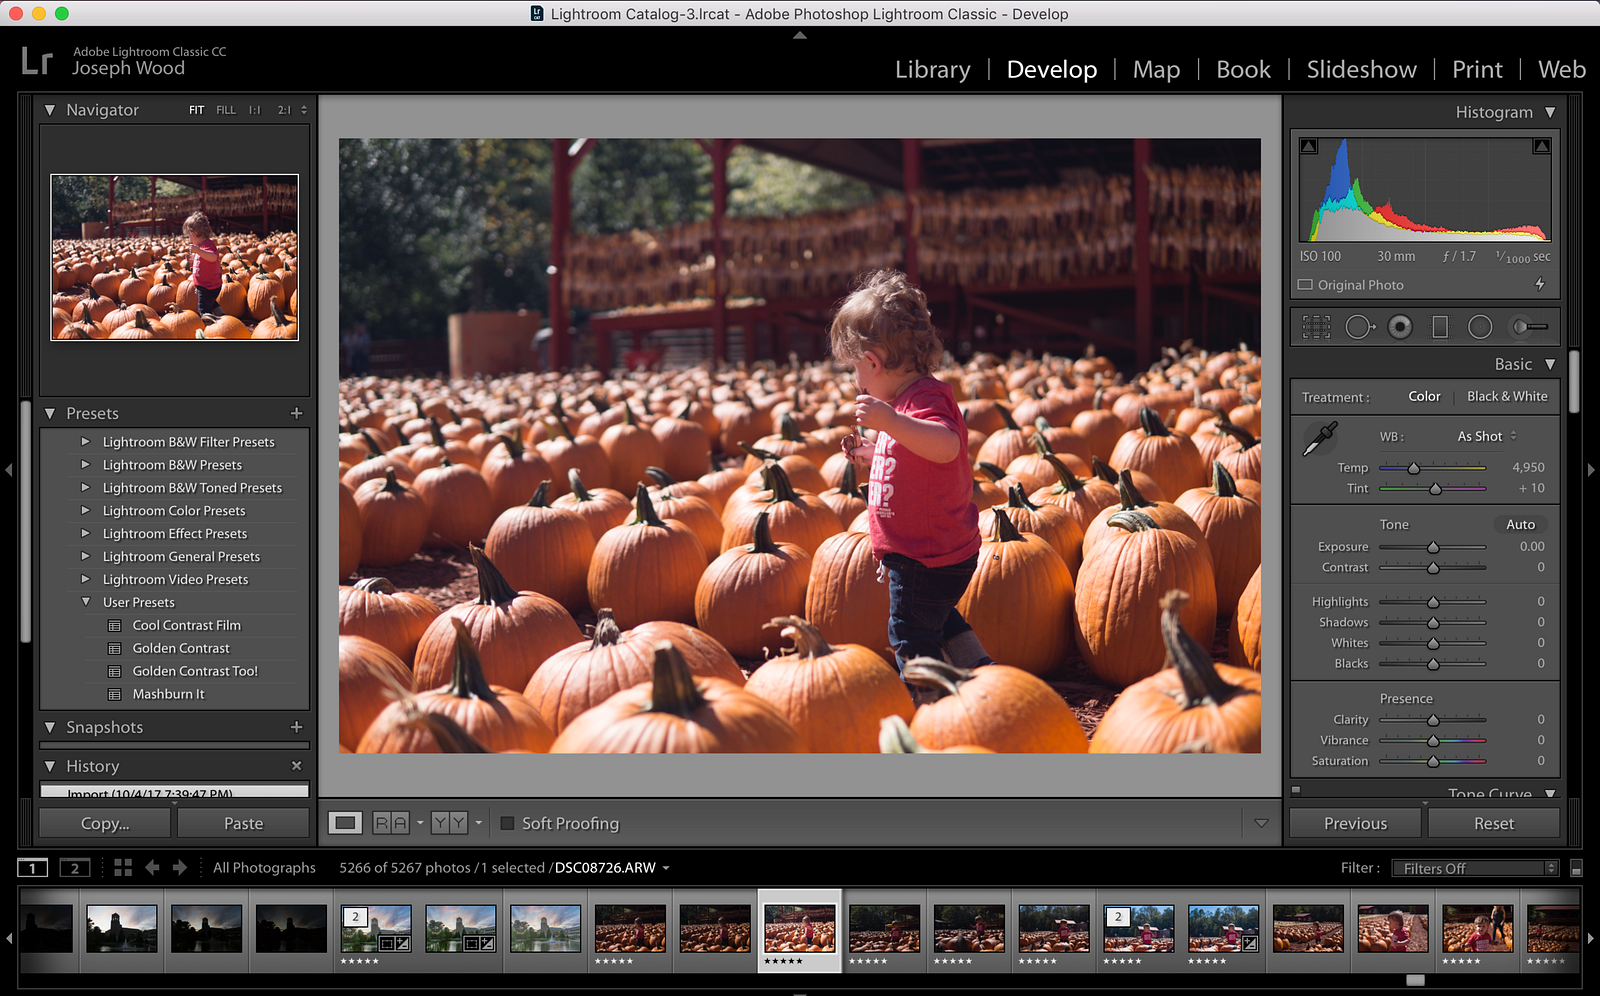The image size is (1600, 996).
Task: Click the Exposure slider handle
Action: tap(1433, 547)
